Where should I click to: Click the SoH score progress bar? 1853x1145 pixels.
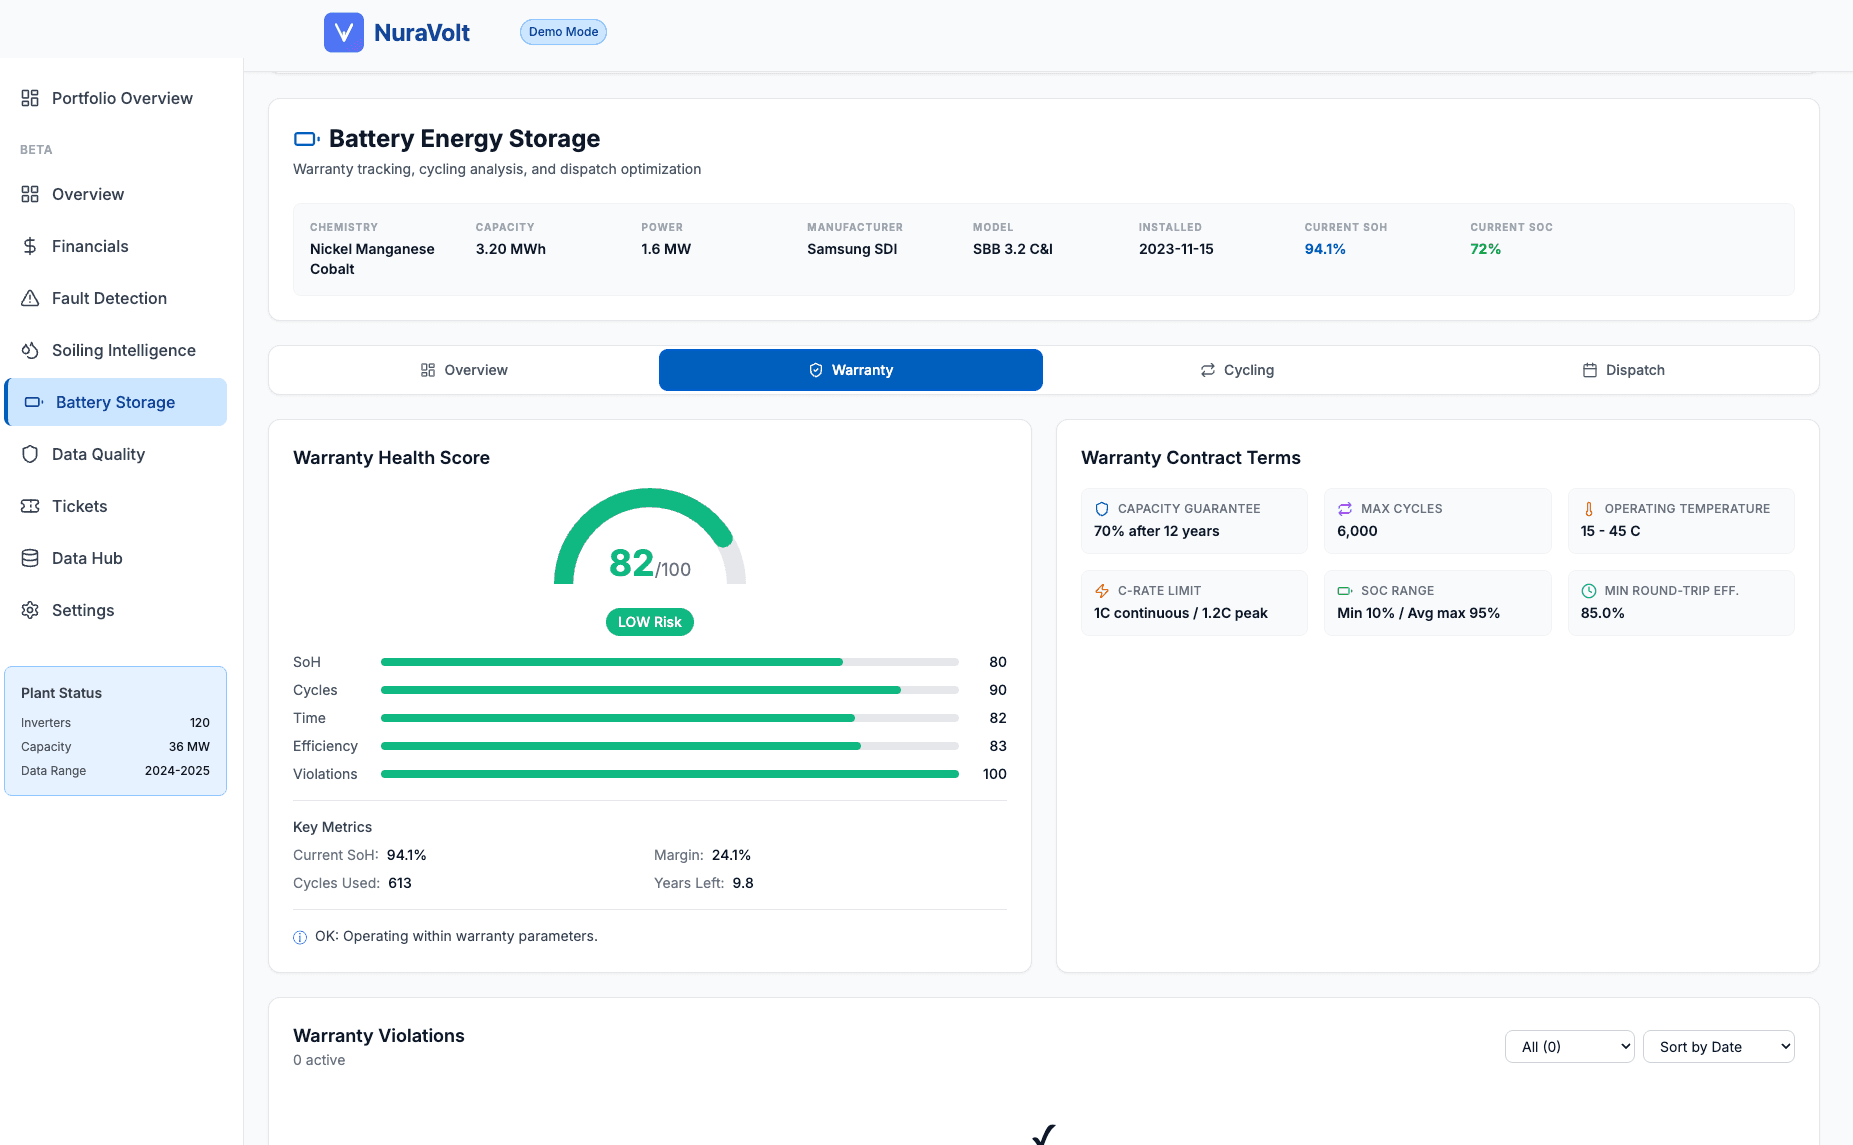pos(670,662)
